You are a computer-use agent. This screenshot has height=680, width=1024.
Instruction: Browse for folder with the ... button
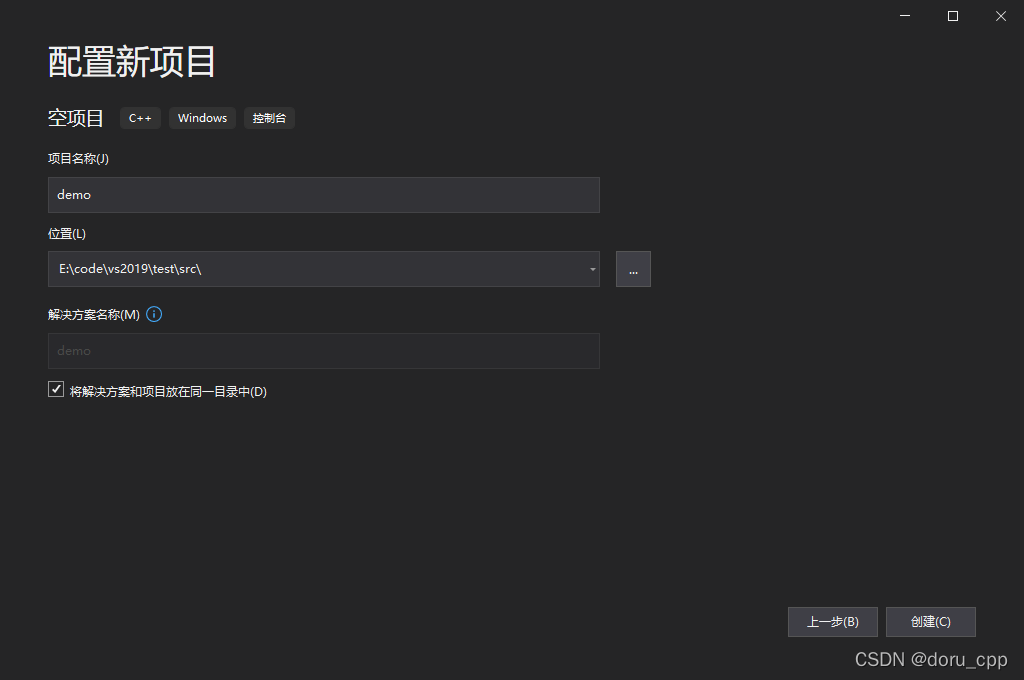633,269
